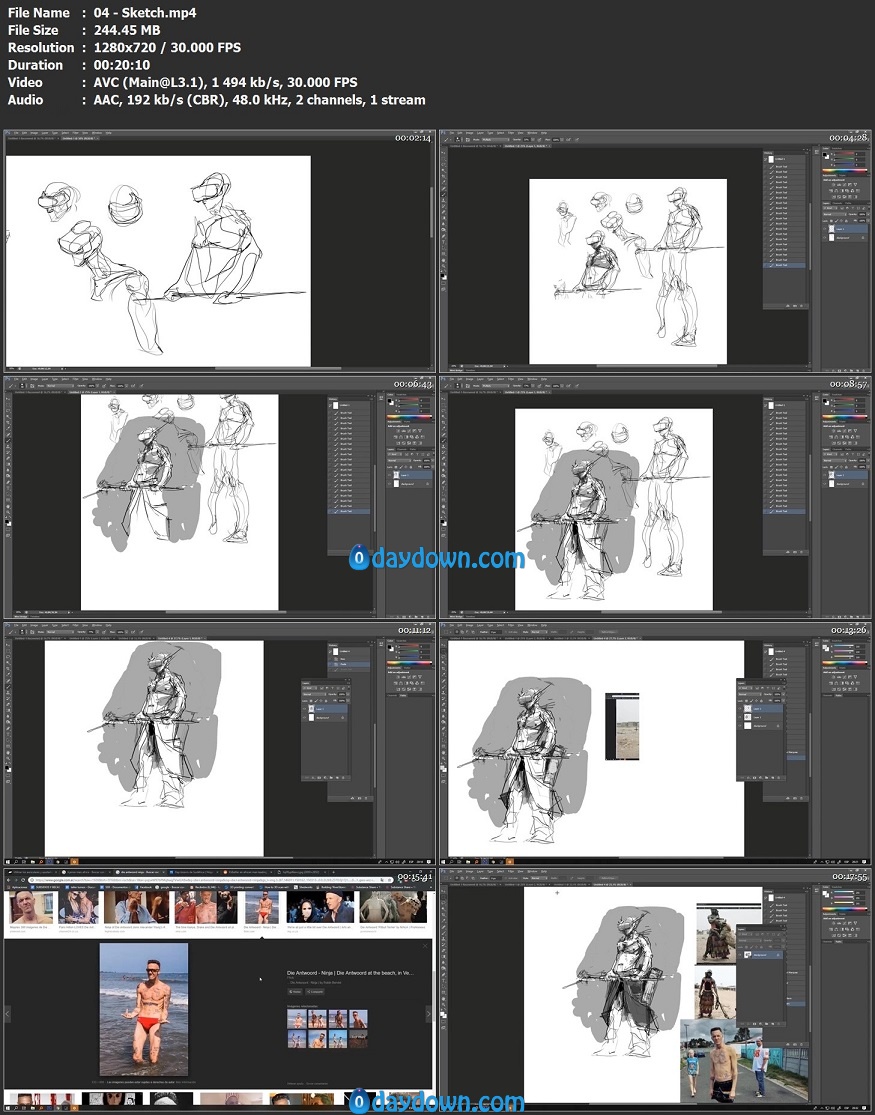Click new layer icon in 00:13:26 Layers panel
Screen dimensions: 875x1115
tap(773, 778)
